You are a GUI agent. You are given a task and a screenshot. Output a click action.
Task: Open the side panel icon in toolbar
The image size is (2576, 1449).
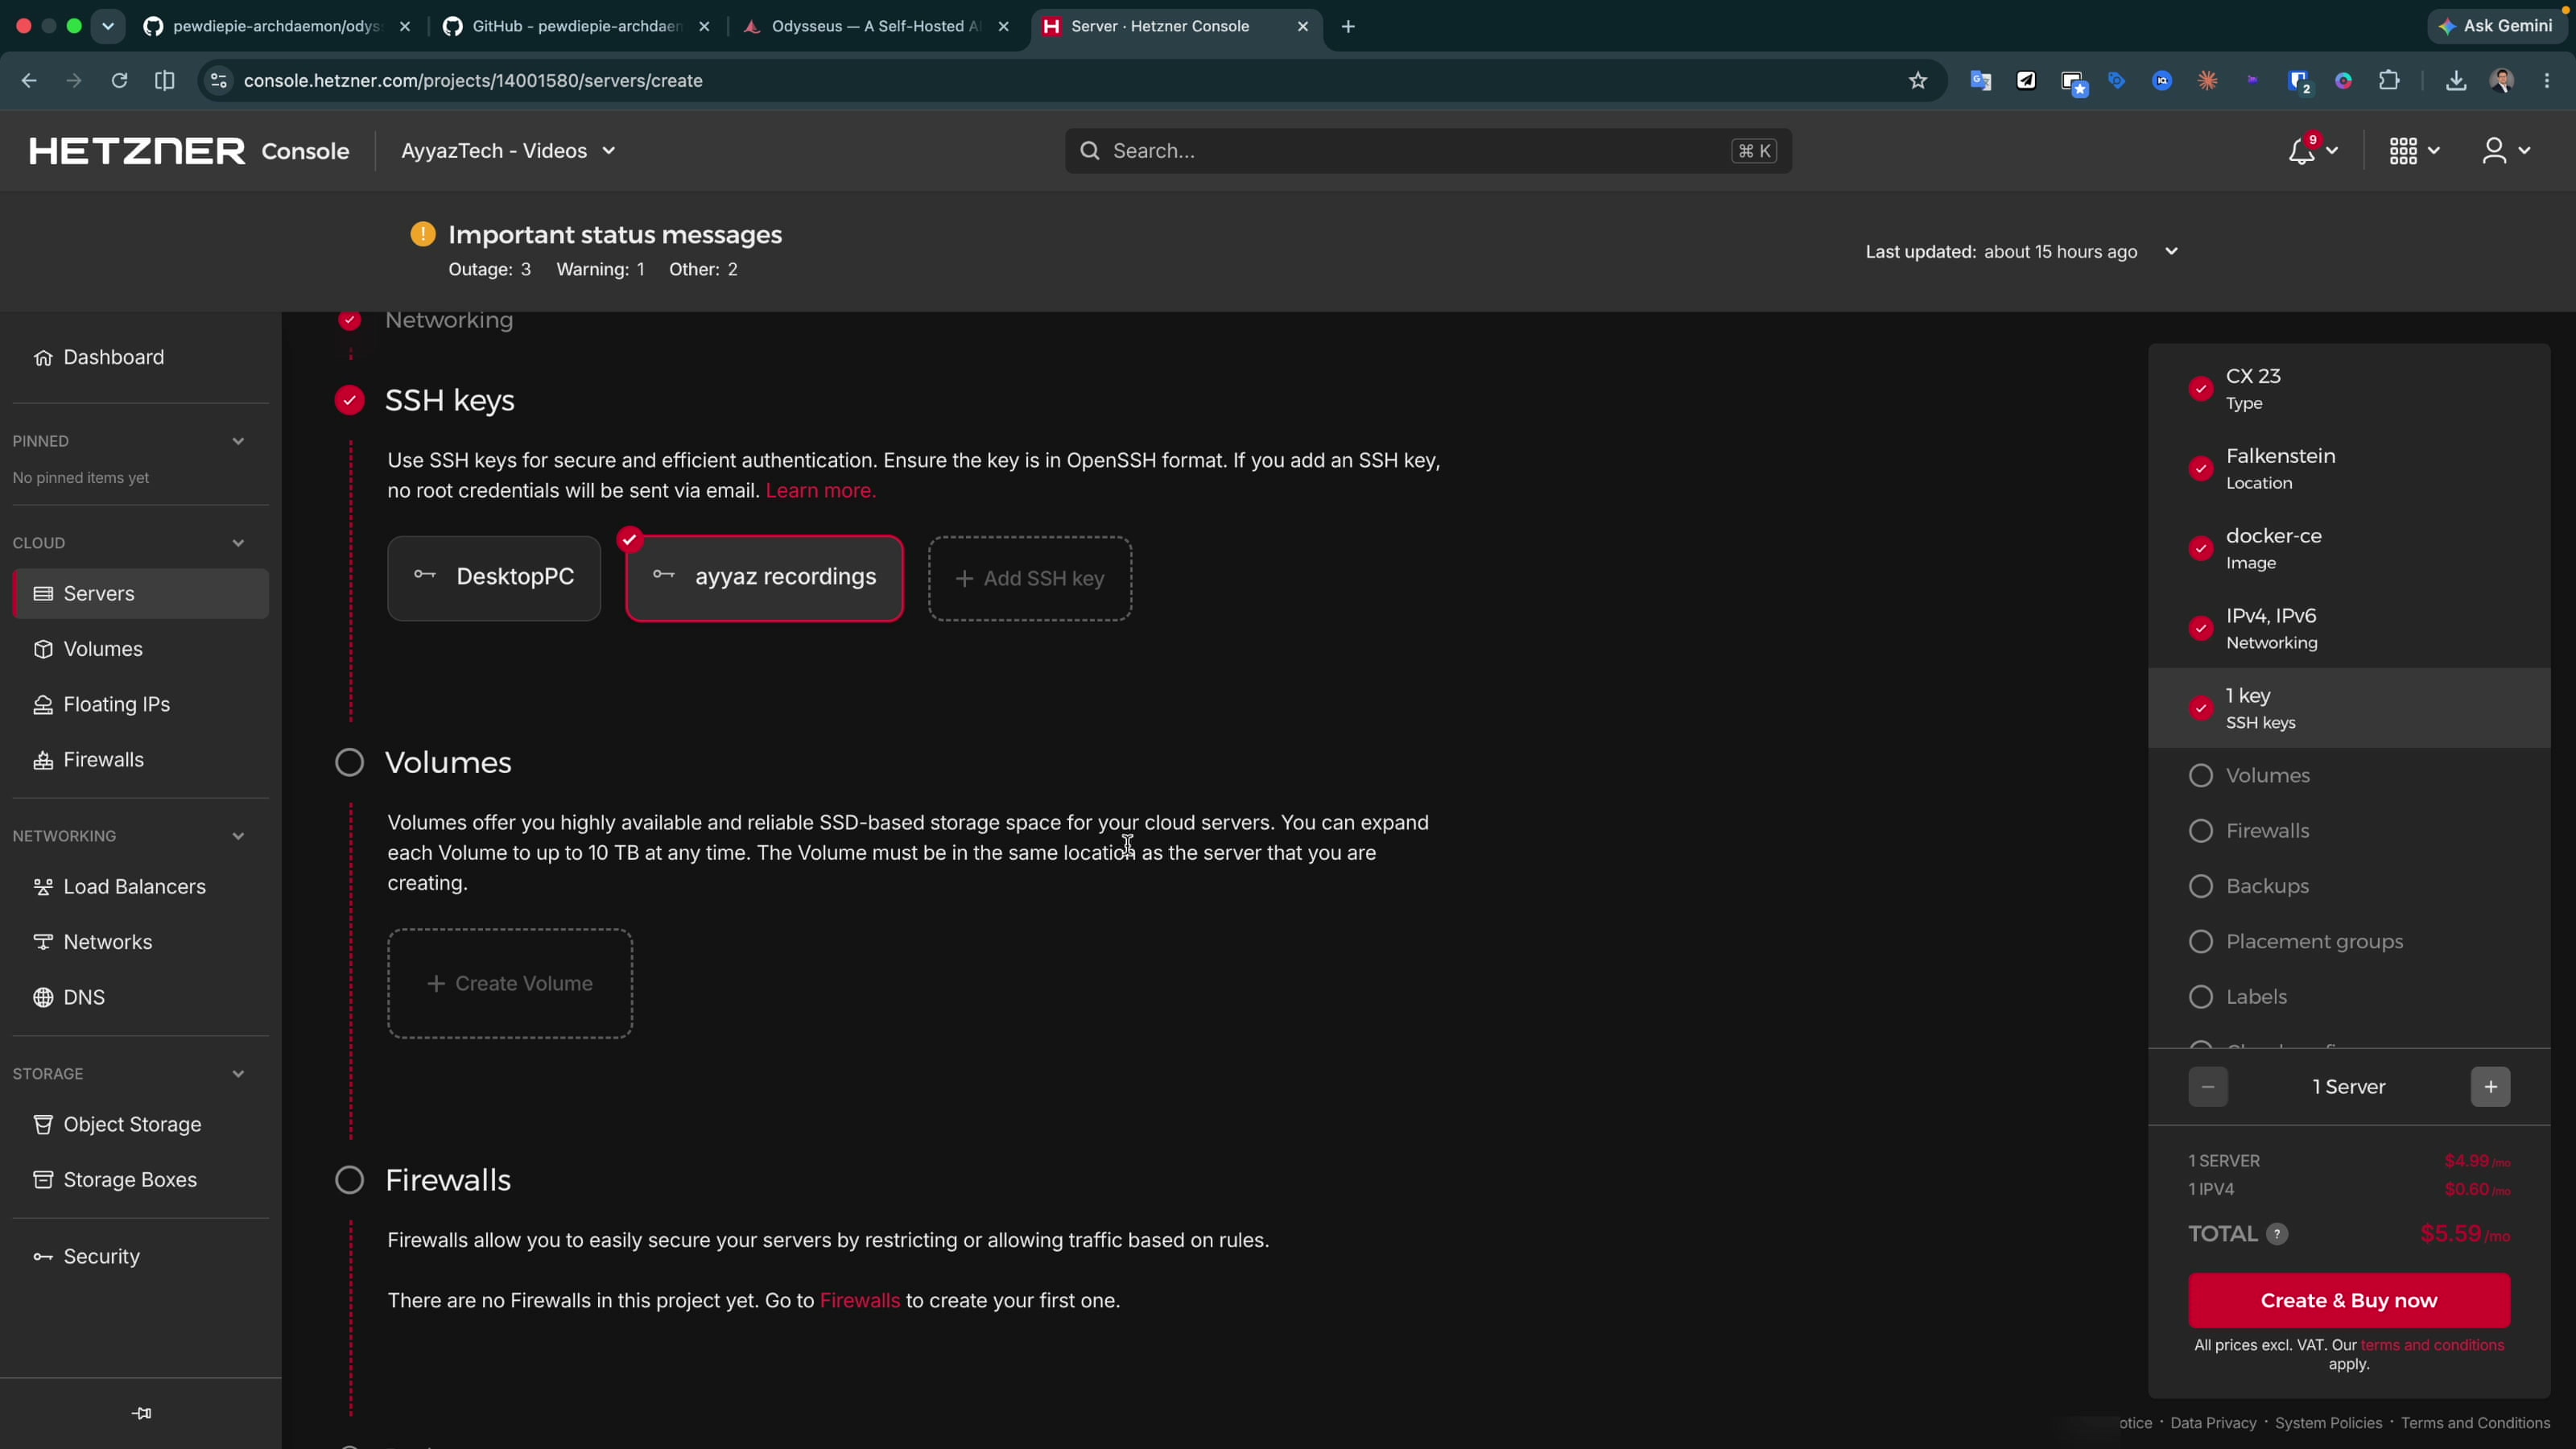pyautogui.click(x=165, y=81)
